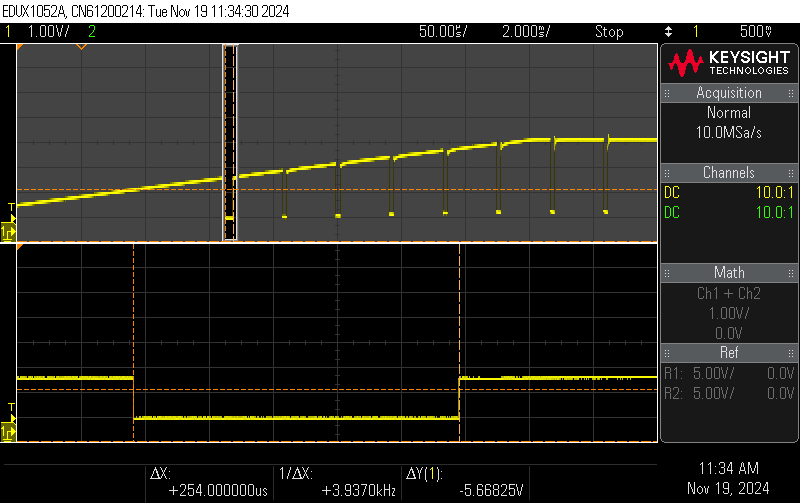The height and width of the screenshot is (503, 800).
Task: Click the right grip dots of Math header
Action: click(791, 273)
